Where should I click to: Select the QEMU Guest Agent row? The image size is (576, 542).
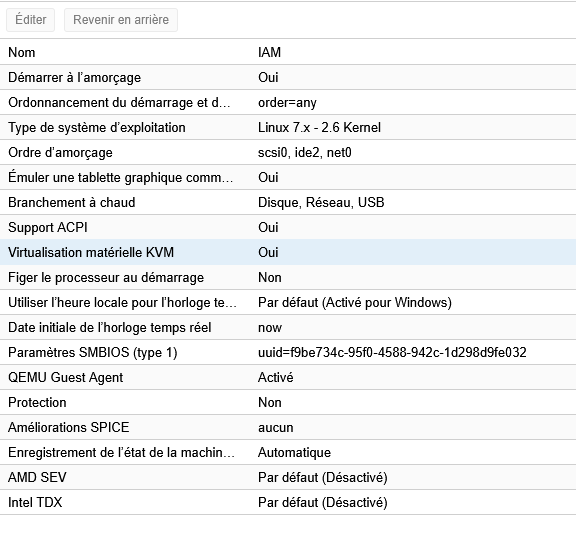tap(288, 377)
